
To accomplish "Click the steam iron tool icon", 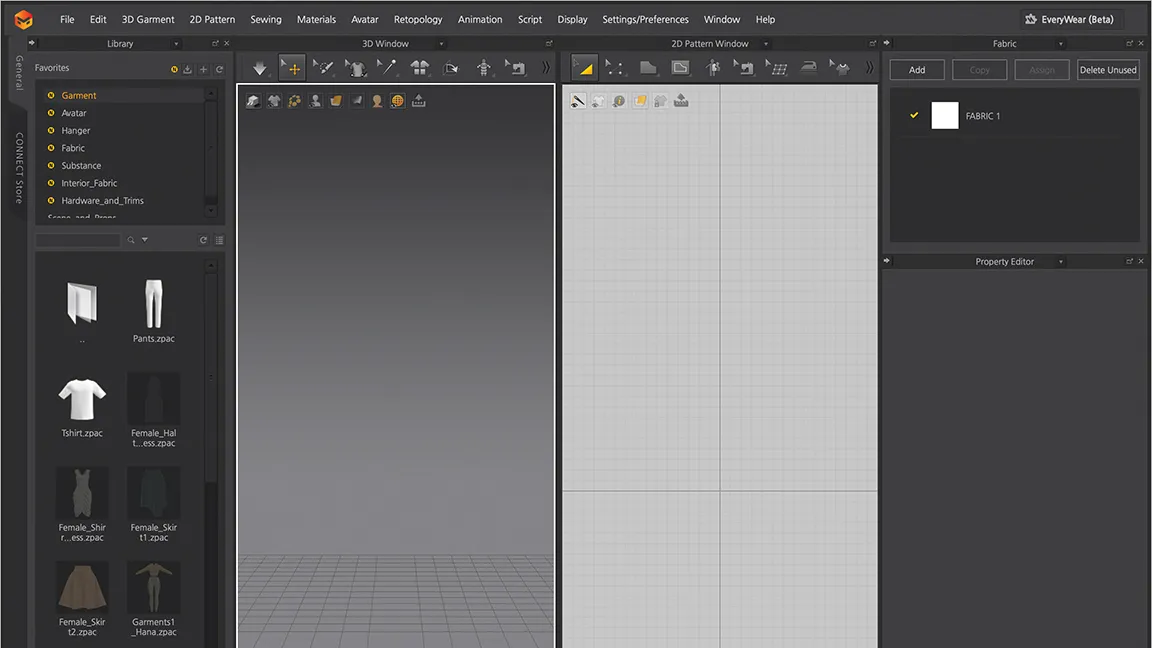I will coord(808,66).
